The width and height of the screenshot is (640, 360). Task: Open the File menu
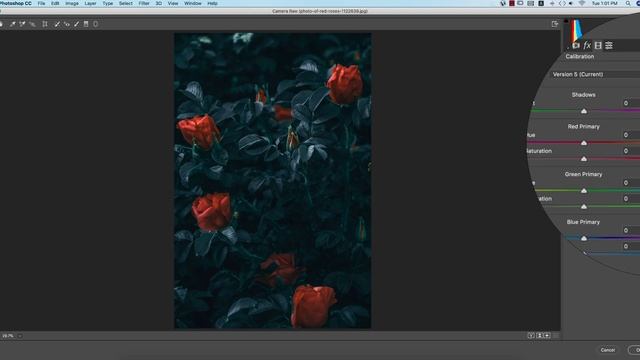41,3
